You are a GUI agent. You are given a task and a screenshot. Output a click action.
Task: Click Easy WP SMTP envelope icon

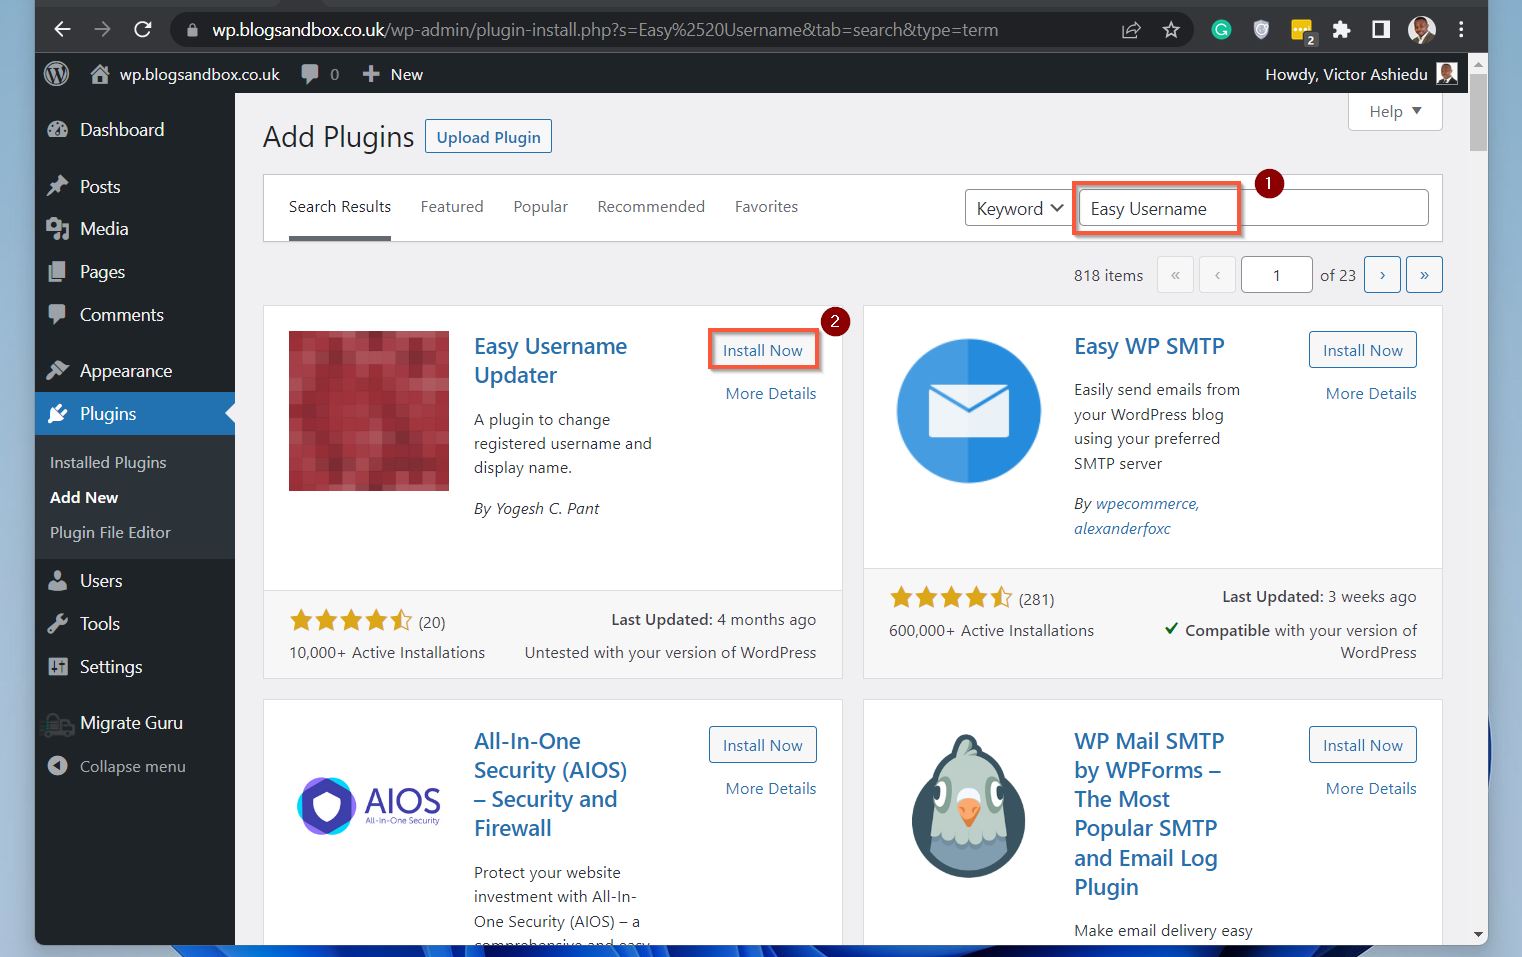969,411
